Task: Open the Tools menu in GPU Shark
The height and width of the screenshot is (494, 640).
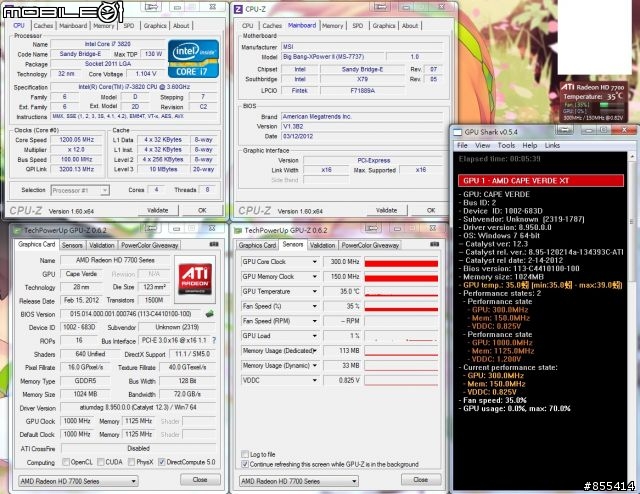Action: [x=506, y=145]
